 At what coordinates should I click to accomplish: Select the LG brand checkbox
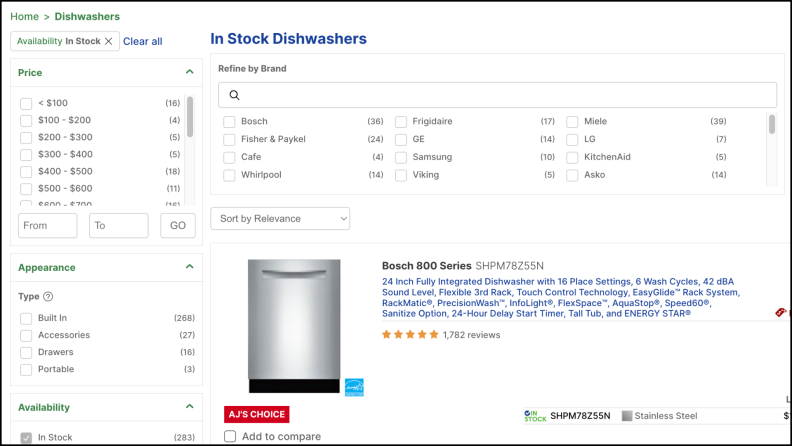[x=572, y=139]
